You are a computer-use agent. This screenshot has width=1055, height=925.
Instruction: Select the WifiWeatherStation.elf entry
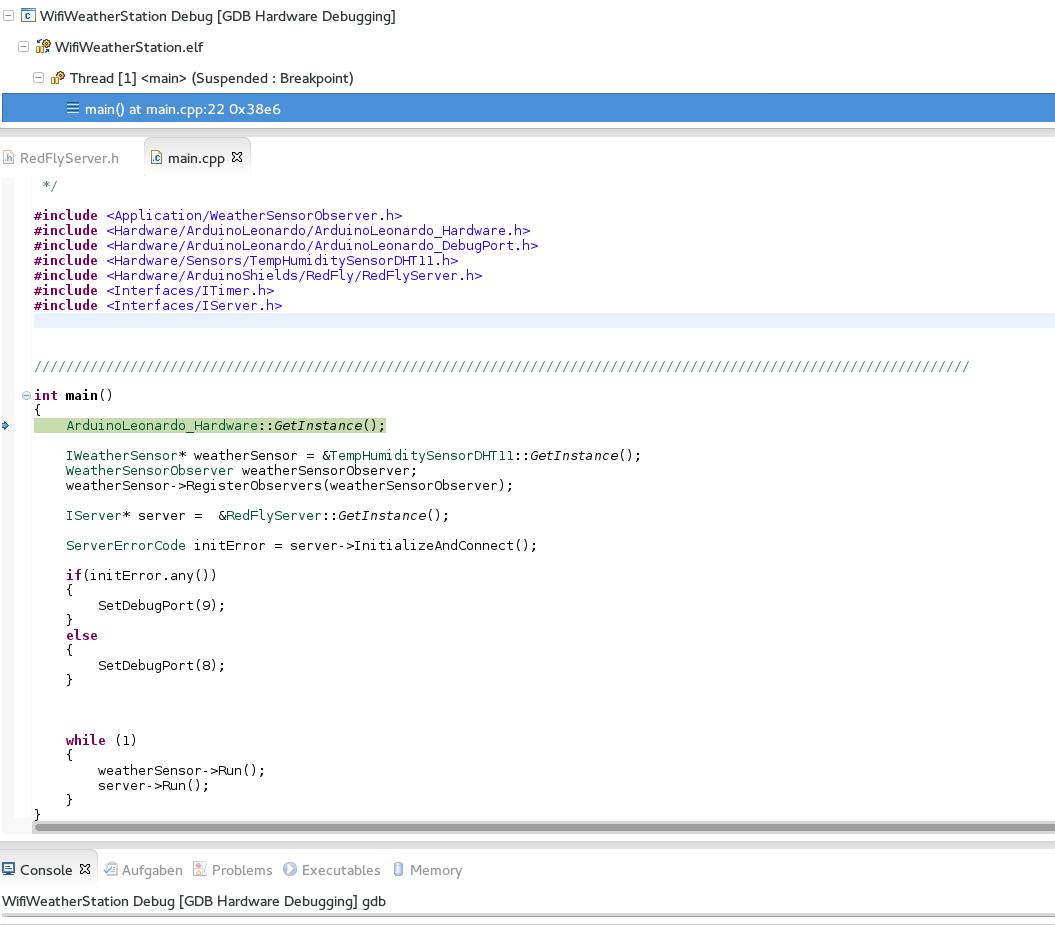[x=129, y=47]
